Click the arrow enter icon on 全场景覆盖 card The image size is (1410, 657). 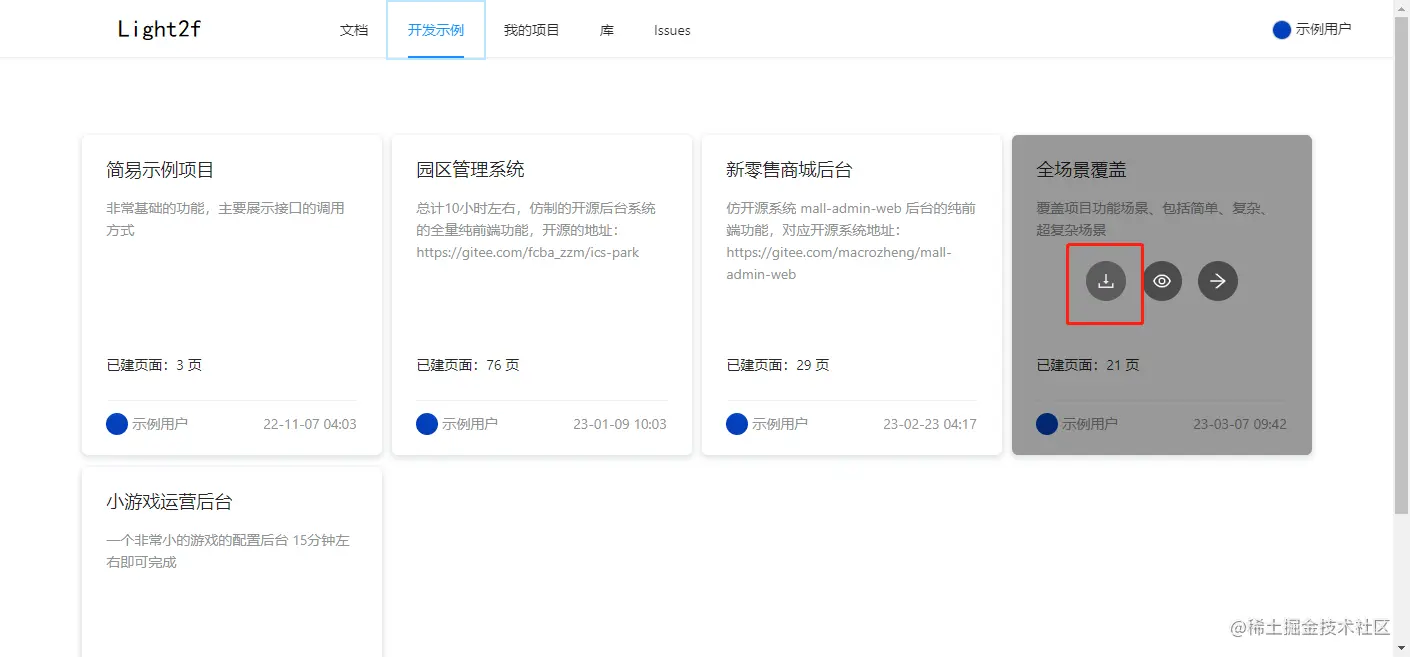pos(1218,281)
